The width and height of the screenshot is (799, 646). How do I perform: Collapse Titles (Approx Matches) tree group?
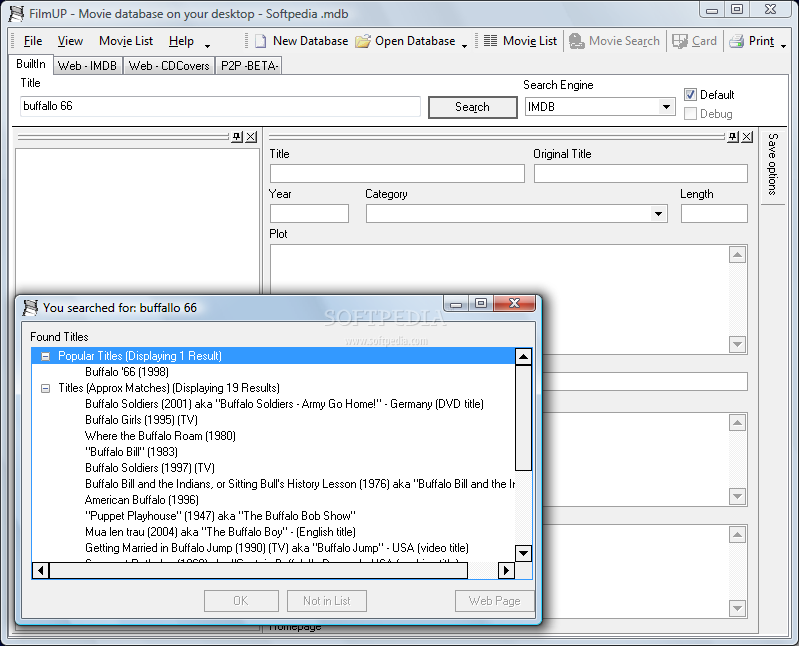(45, 388)
